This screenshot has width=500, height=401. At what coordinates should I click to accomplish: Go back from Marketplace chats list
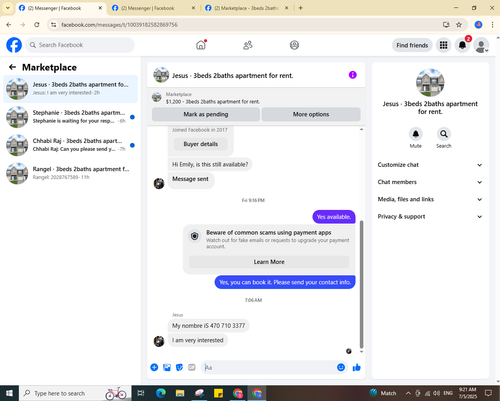pos(12,67)
